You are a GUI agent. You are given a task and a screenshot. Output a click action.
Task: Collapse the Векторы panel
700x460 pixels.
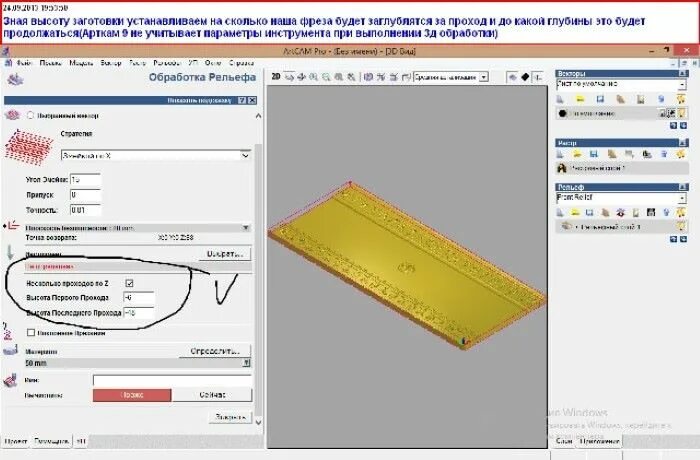(x=683, y=73)
